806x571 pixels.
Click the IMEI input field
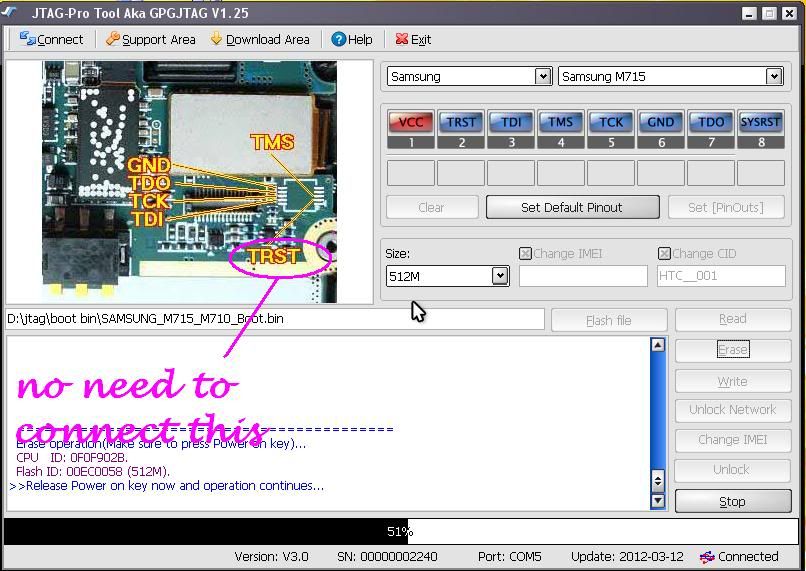[583, 276]
